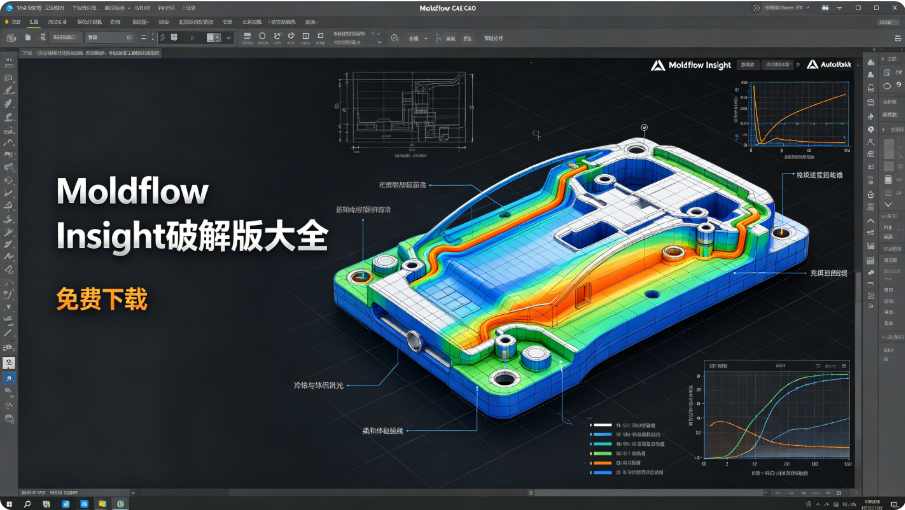The image size is (905, 510).
Task: Click the circle shape icon in the ribbon
Action: click(x=262, y=36)
